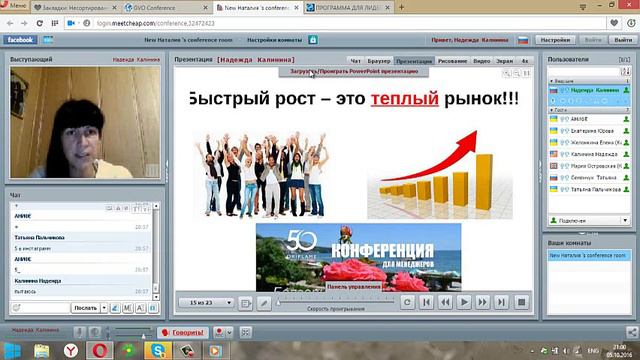Image resolution: width=640 pixels, height=360 pixels.
Task: Click the blue chat icon after font button
Action: (153, 308)
